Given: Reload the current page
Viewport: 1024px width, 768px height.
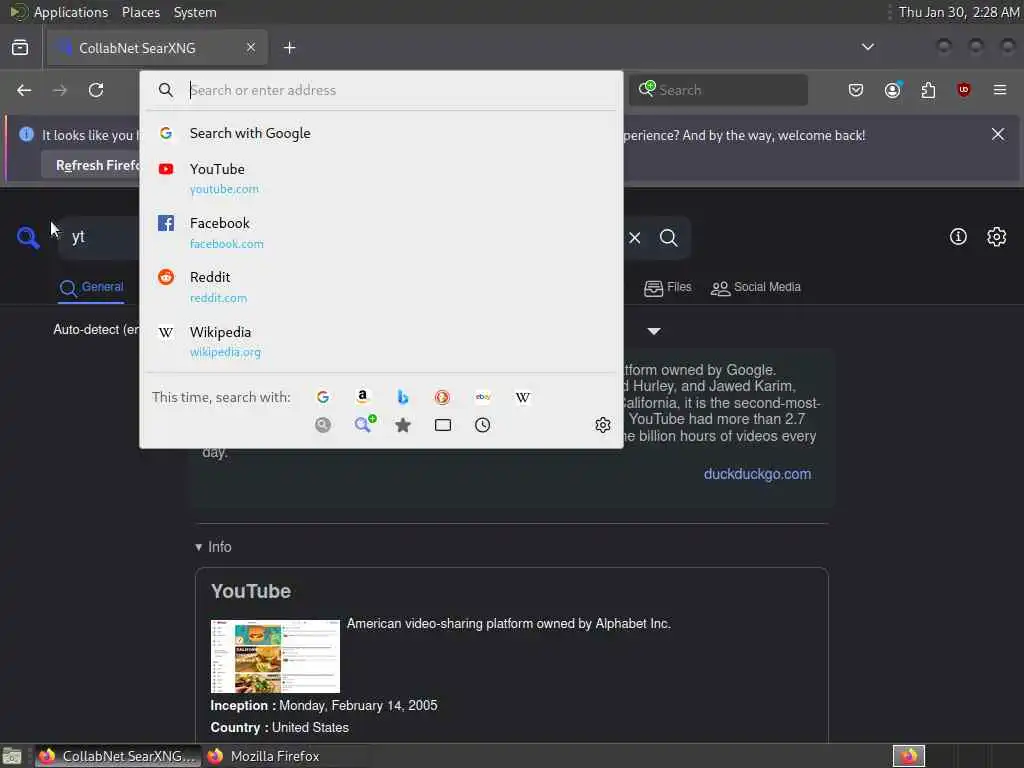Looking at the screenshot, I should coord(96,90).
